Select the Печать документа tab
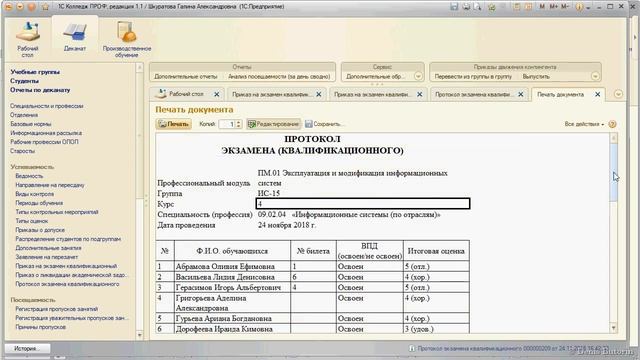The height and width of the screenshot is (360, 640). (x=568, y=94)
